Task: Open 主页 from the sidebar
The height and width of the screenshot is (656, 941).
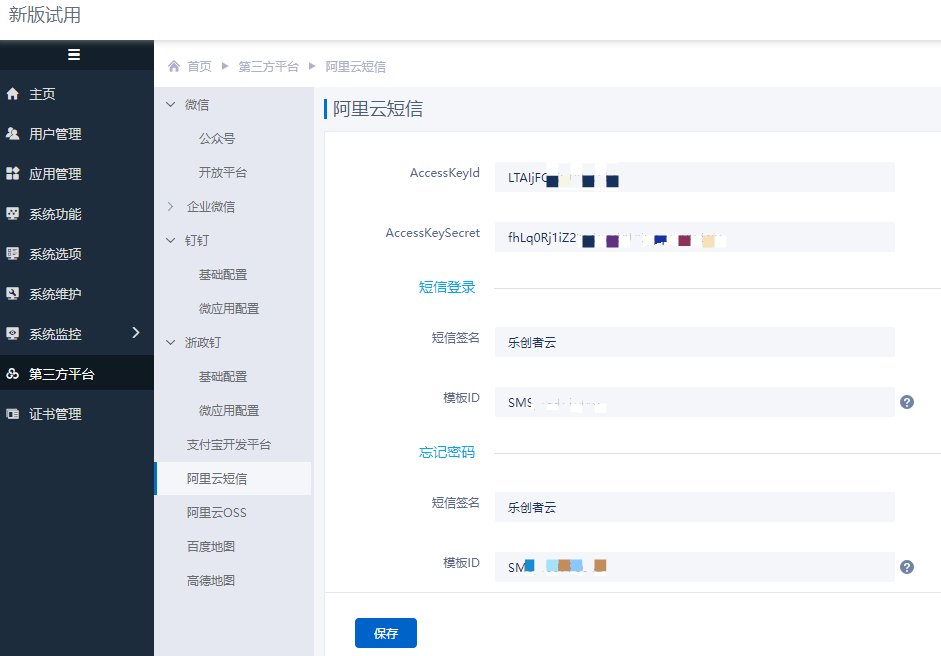Action: [x=42, y=94]
